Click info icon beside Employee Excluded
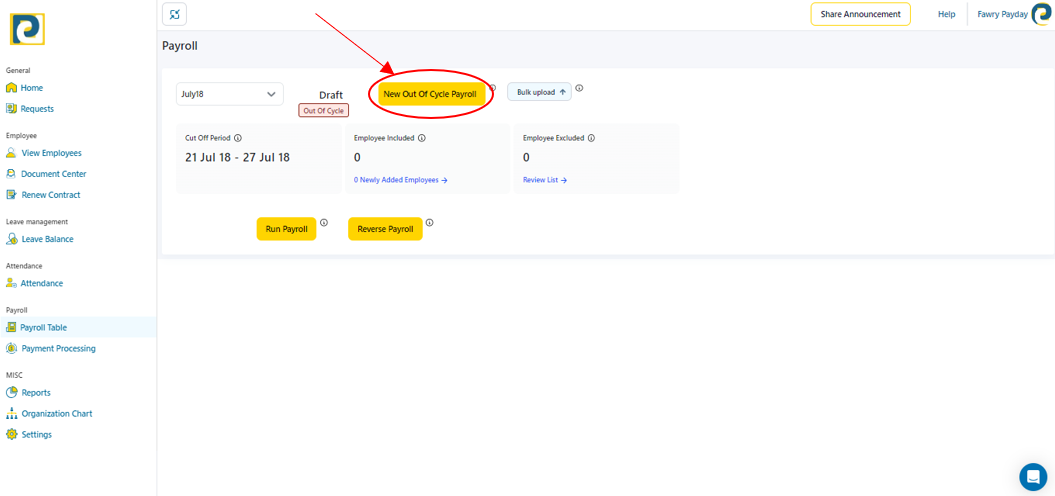Viewport: 1055px width, 496px height. coord(591,138)
